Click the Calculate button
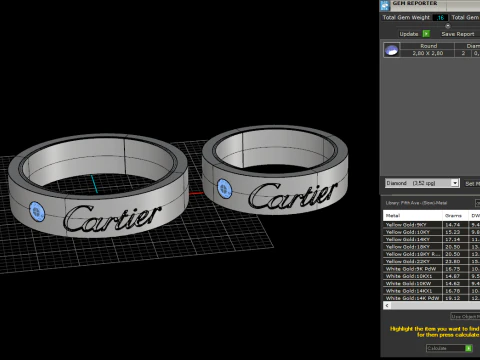 pos(449,348)
